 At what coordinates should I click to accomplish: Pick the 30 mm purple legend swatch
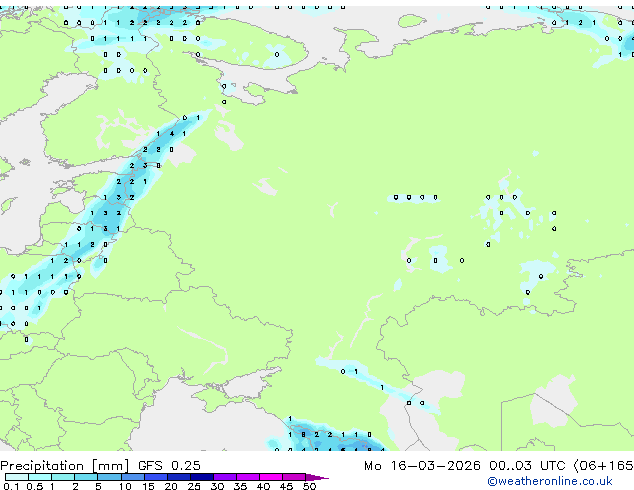point(224,477)
